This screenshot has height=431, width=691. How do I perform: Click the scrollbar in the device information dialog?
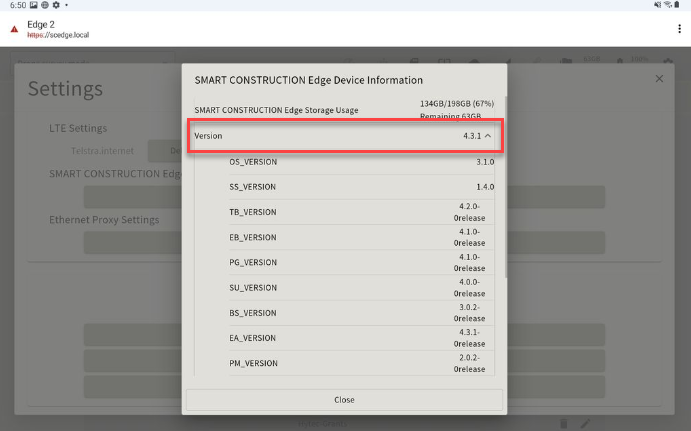pyautogui.click(x=505, y=185)
